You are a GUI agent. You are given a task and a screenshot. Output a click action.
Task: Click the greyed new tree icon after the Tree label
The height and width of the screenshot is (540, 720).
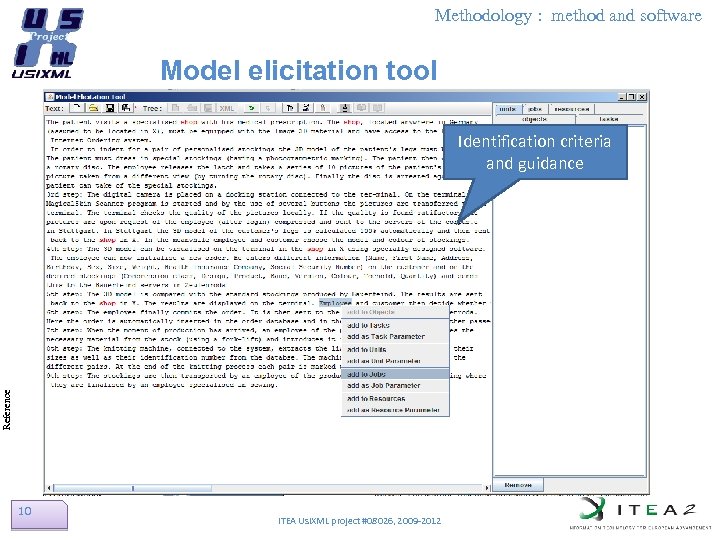tap(175, 108)
